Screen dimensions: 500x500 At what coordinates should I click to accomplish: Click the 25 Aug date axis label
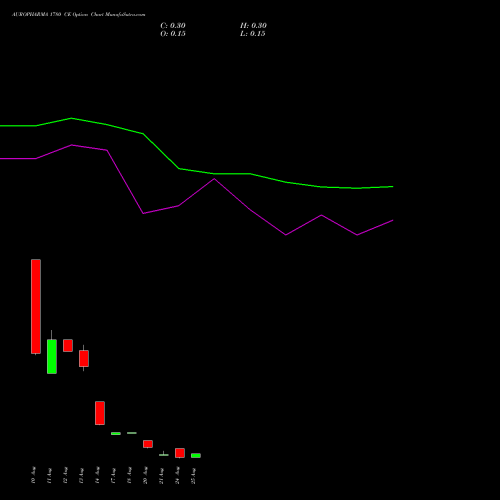click(x=193, y=475)
